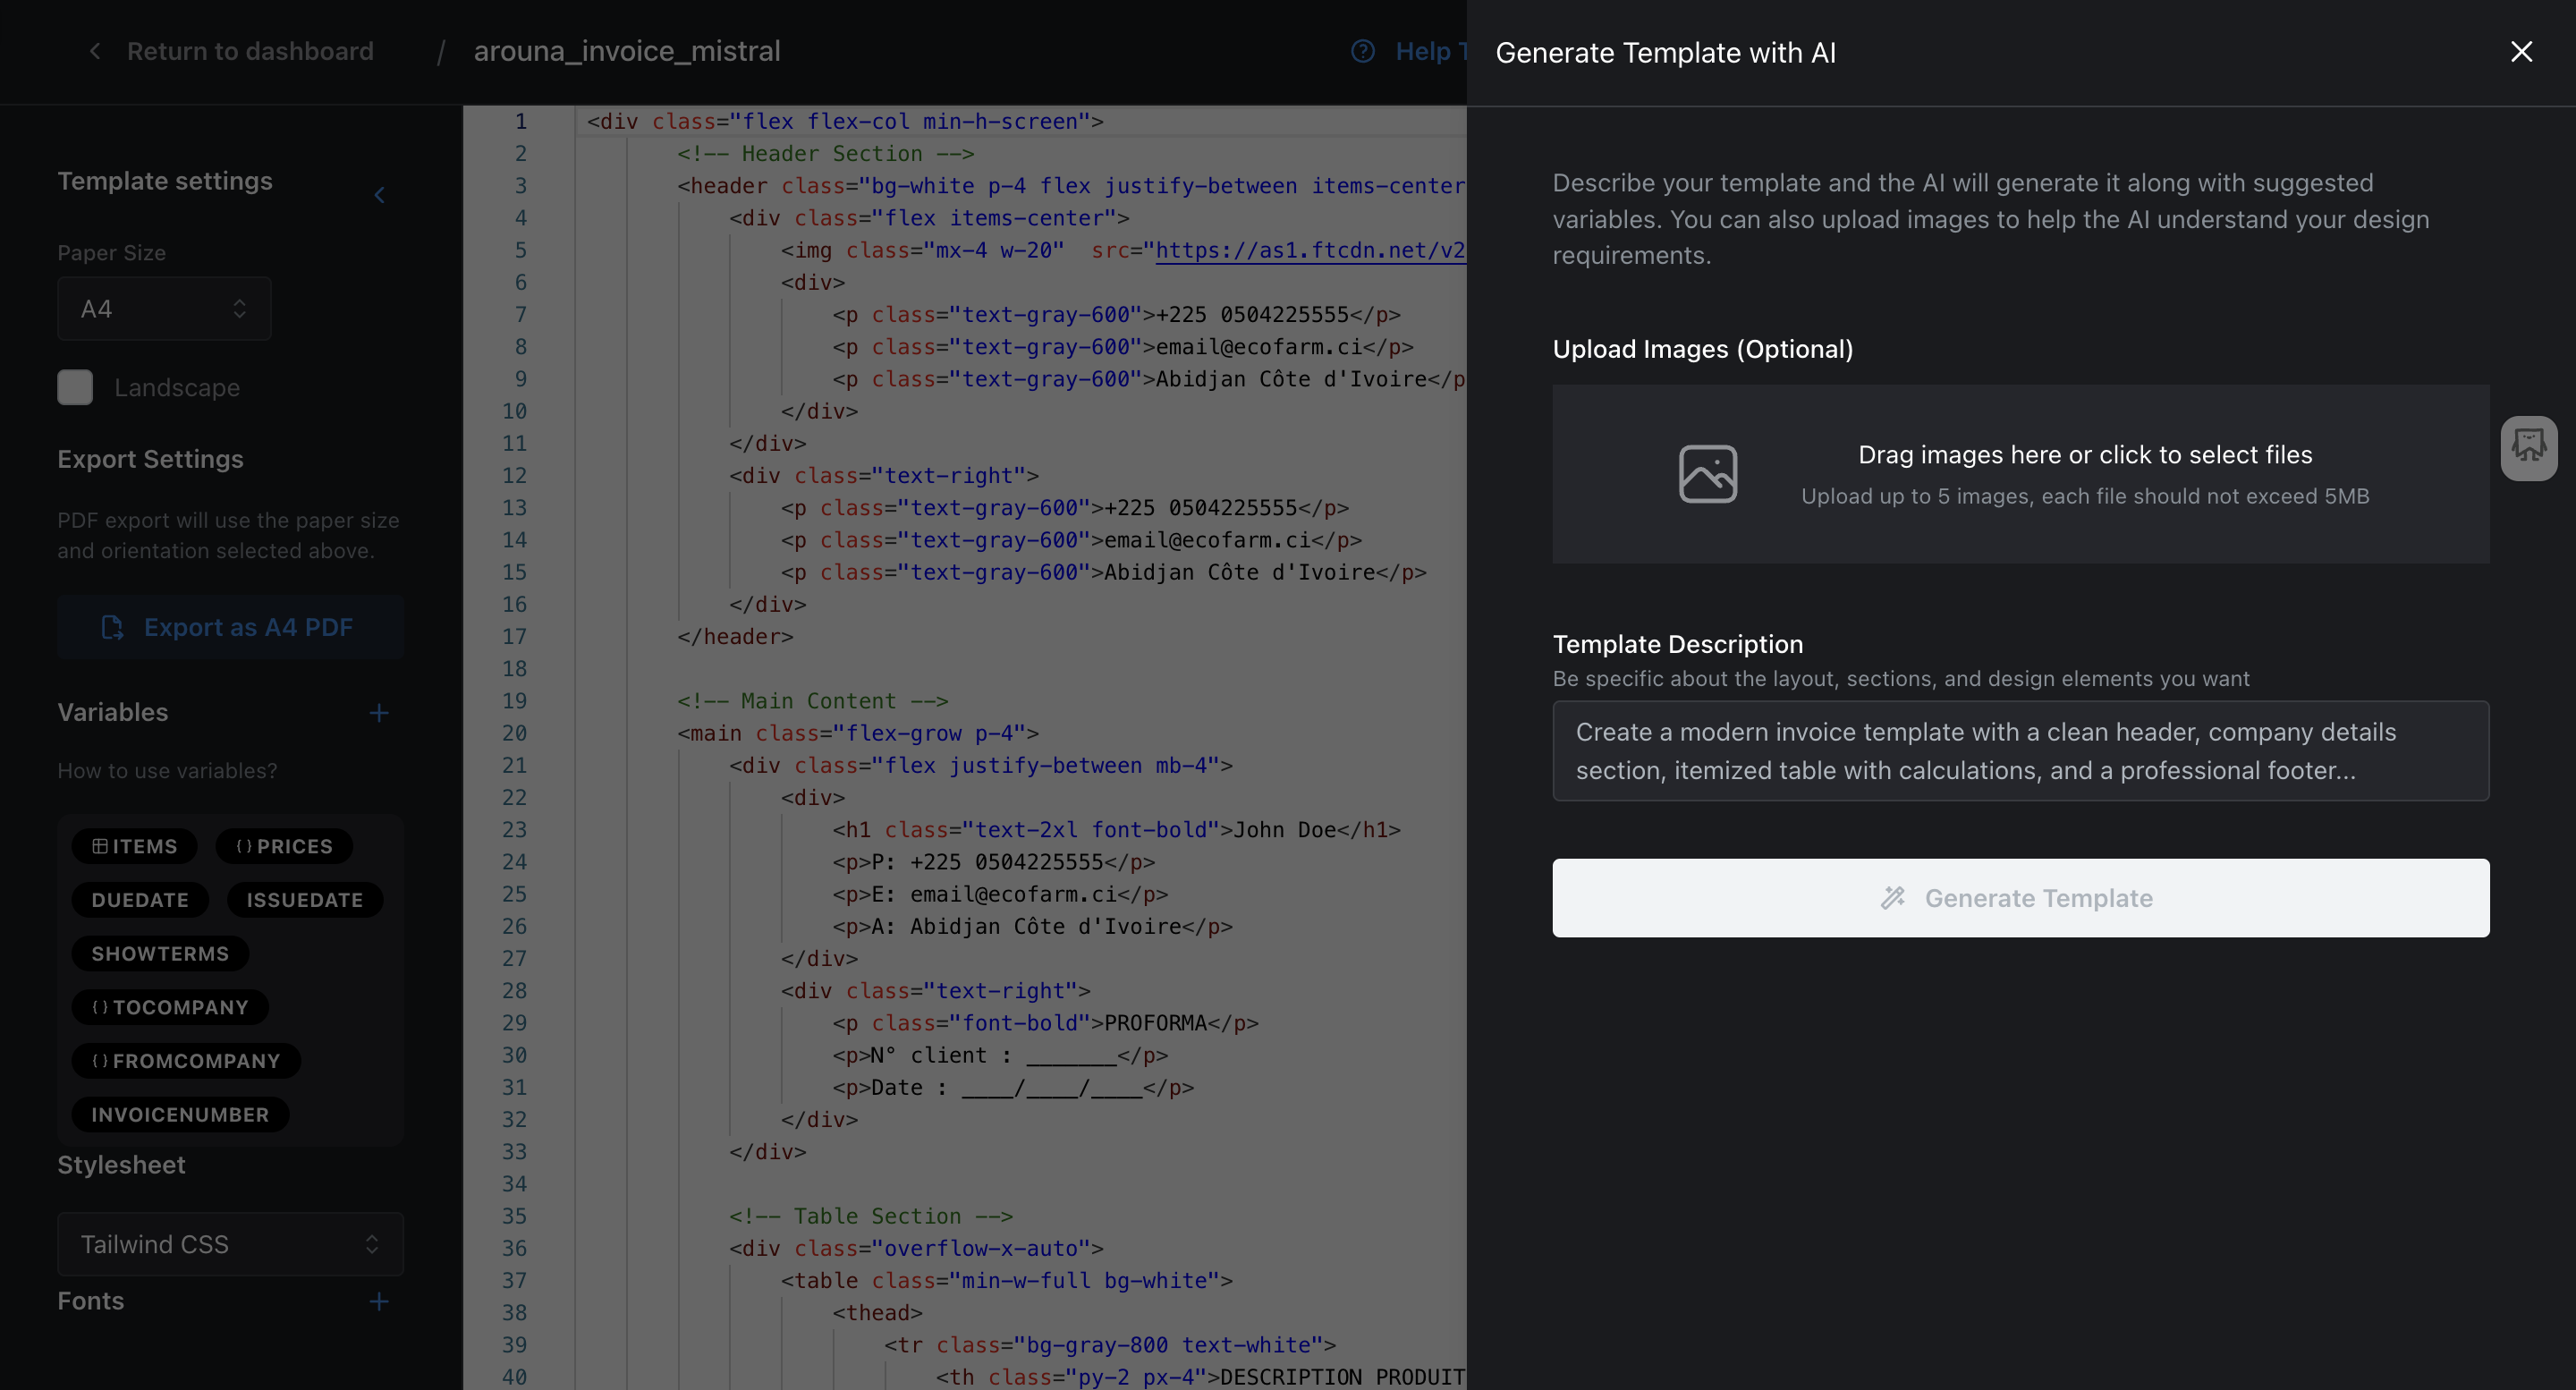Screen dimensions: 2576x1390
Task: Add a font with the plus icon
Action: (378, 1301)
